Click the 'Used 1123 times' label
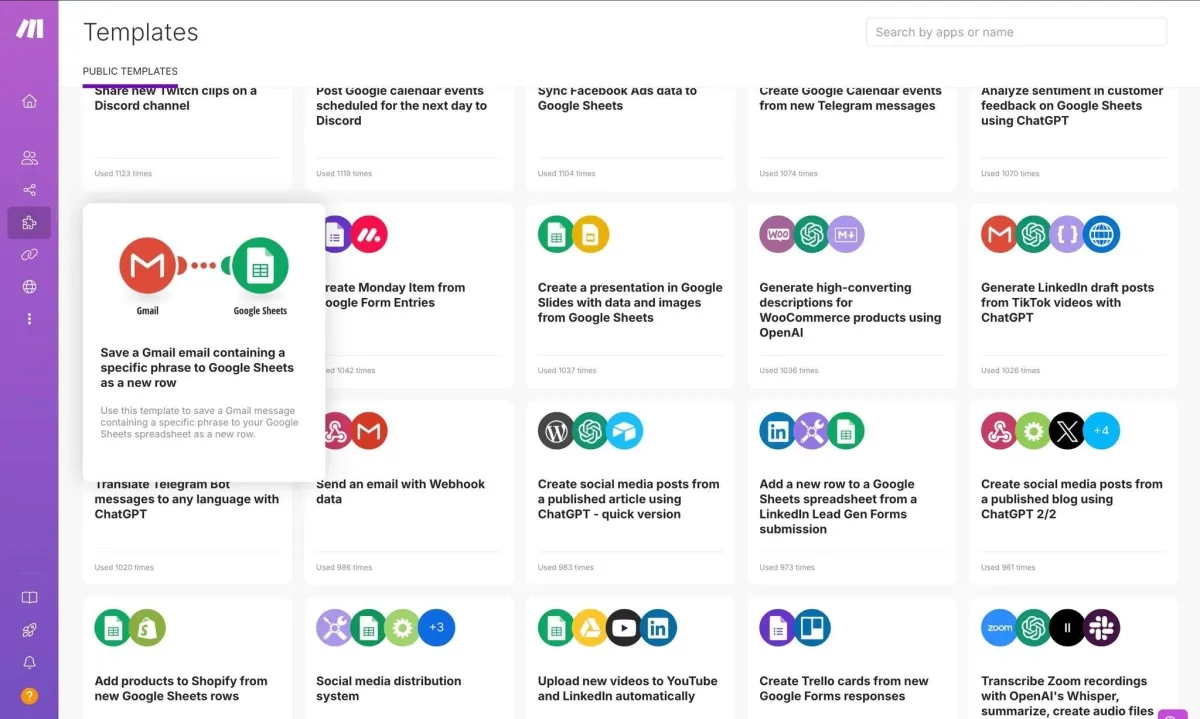This screenshot has height=719, width=1200. click(x=123, y=173)
